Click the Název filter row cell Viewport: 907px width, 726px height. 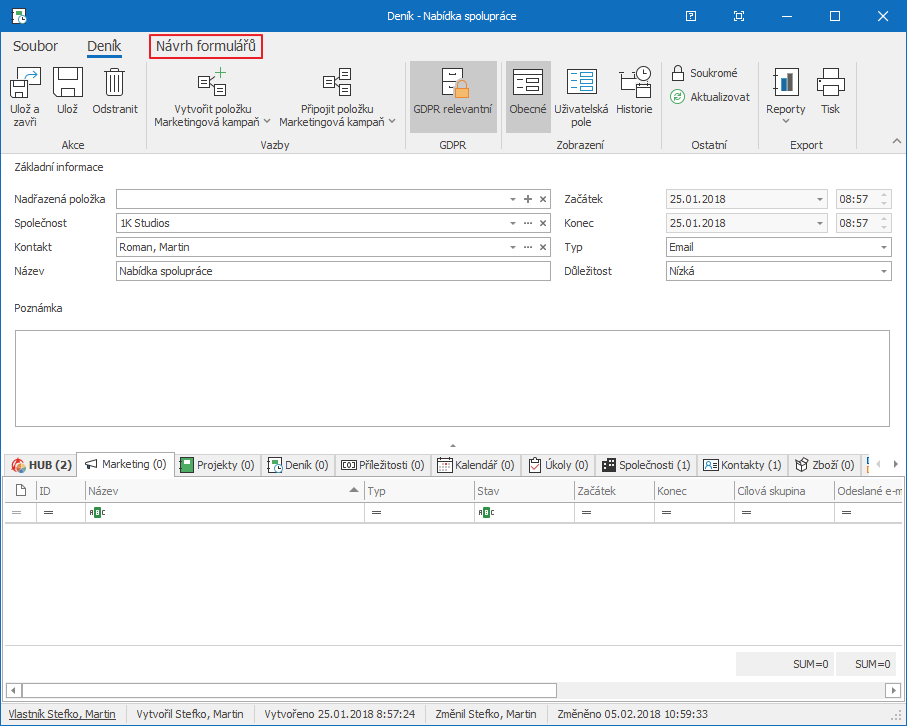tap(224, 513)
